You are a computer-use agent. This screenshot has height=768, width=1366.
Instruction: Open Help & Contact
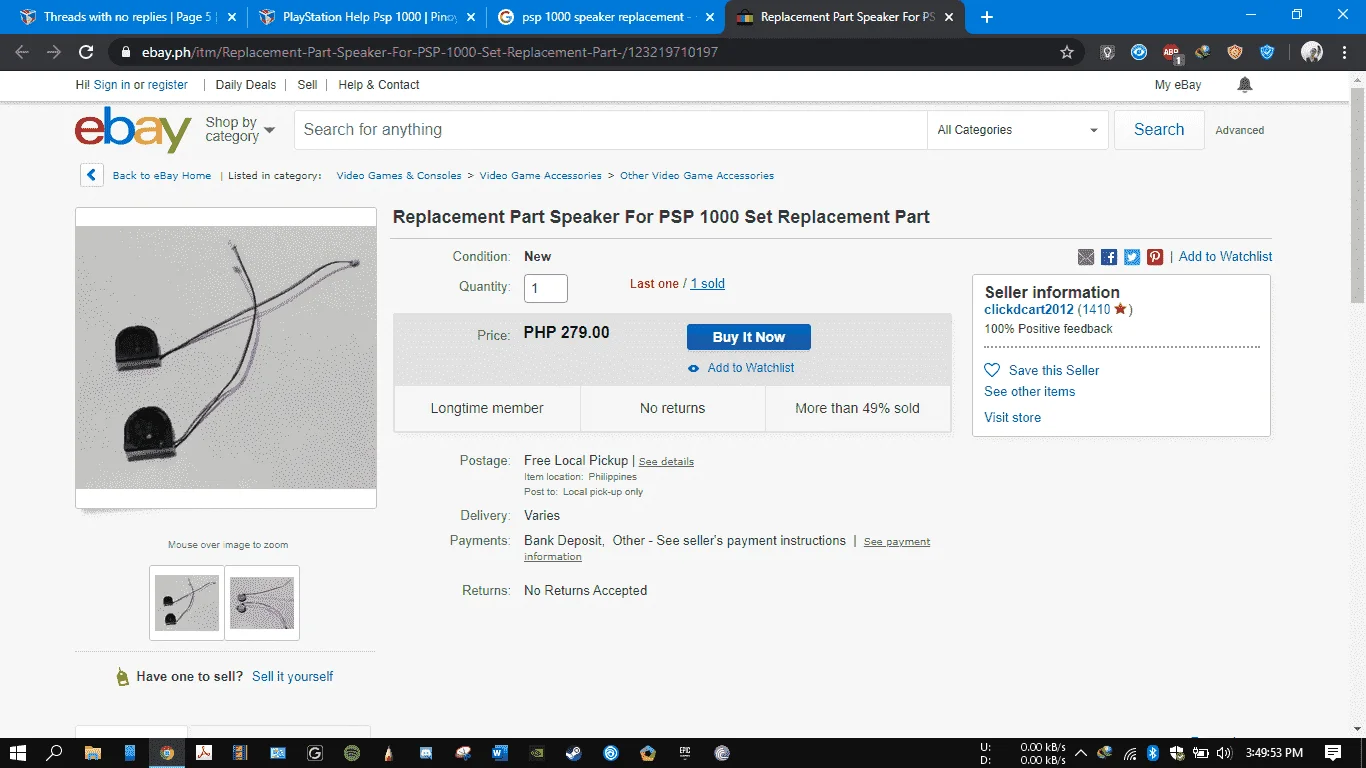point(379,85)
